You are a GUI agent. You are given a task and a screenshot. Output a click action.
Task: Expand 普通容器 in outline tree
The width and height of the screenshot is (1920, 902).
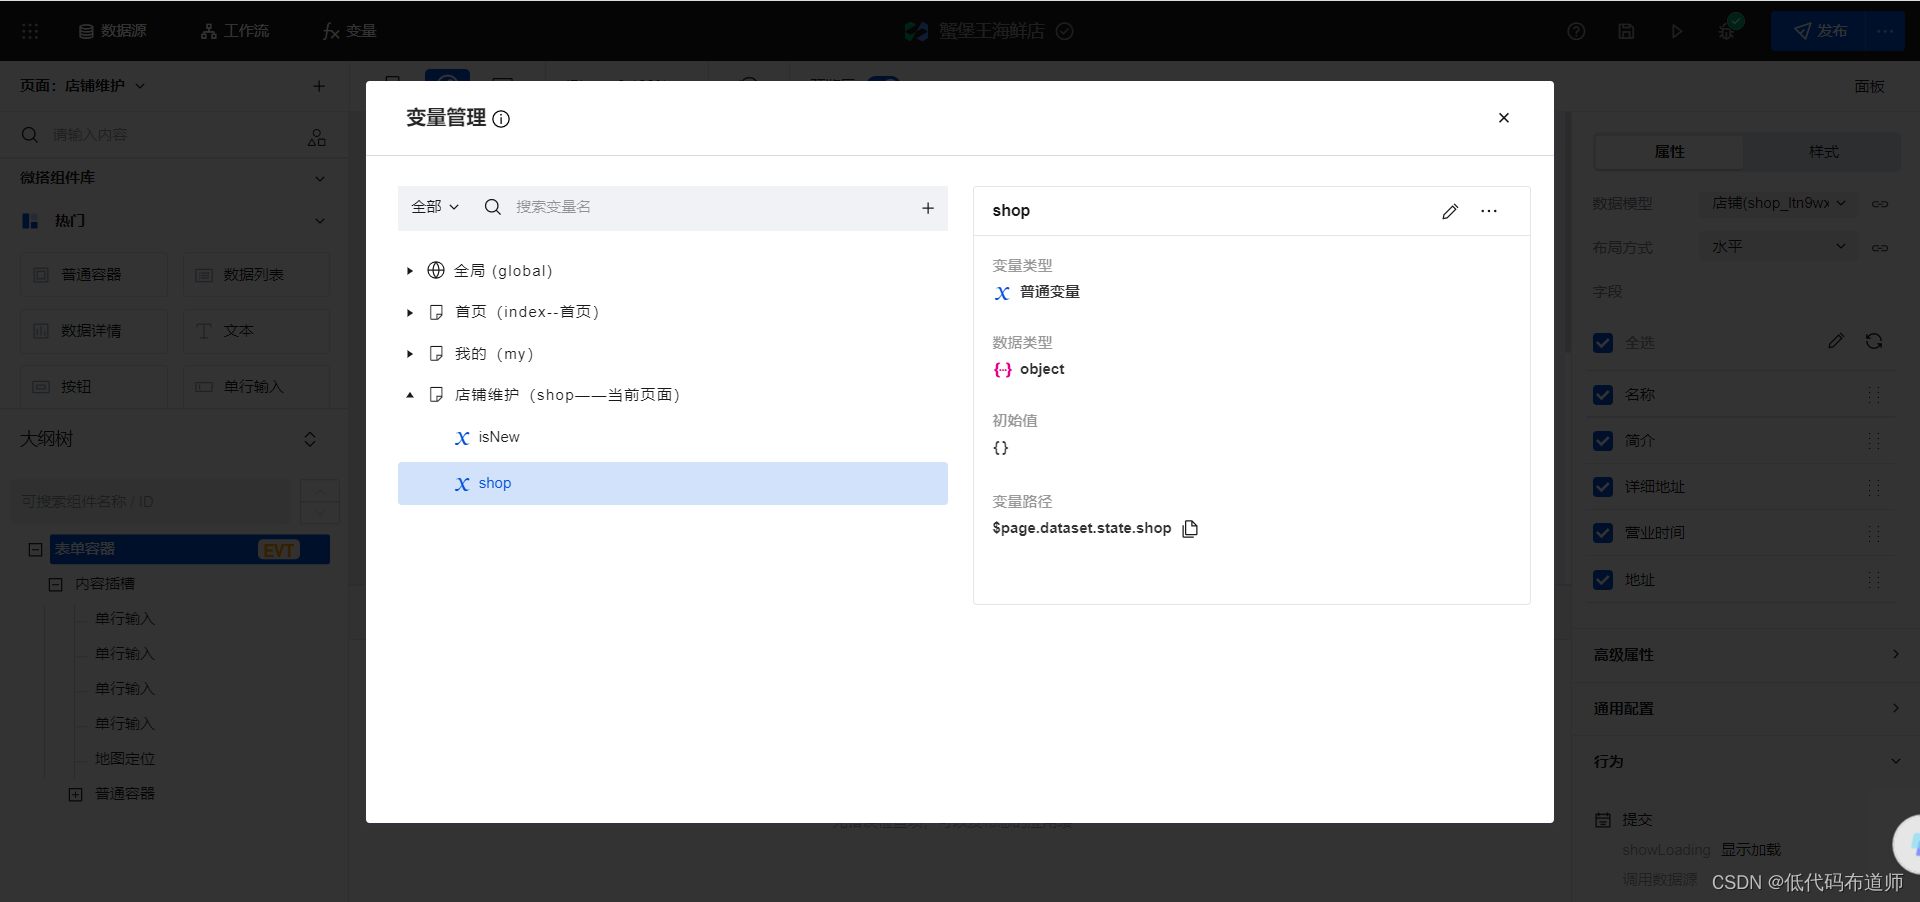click(75, 794)
